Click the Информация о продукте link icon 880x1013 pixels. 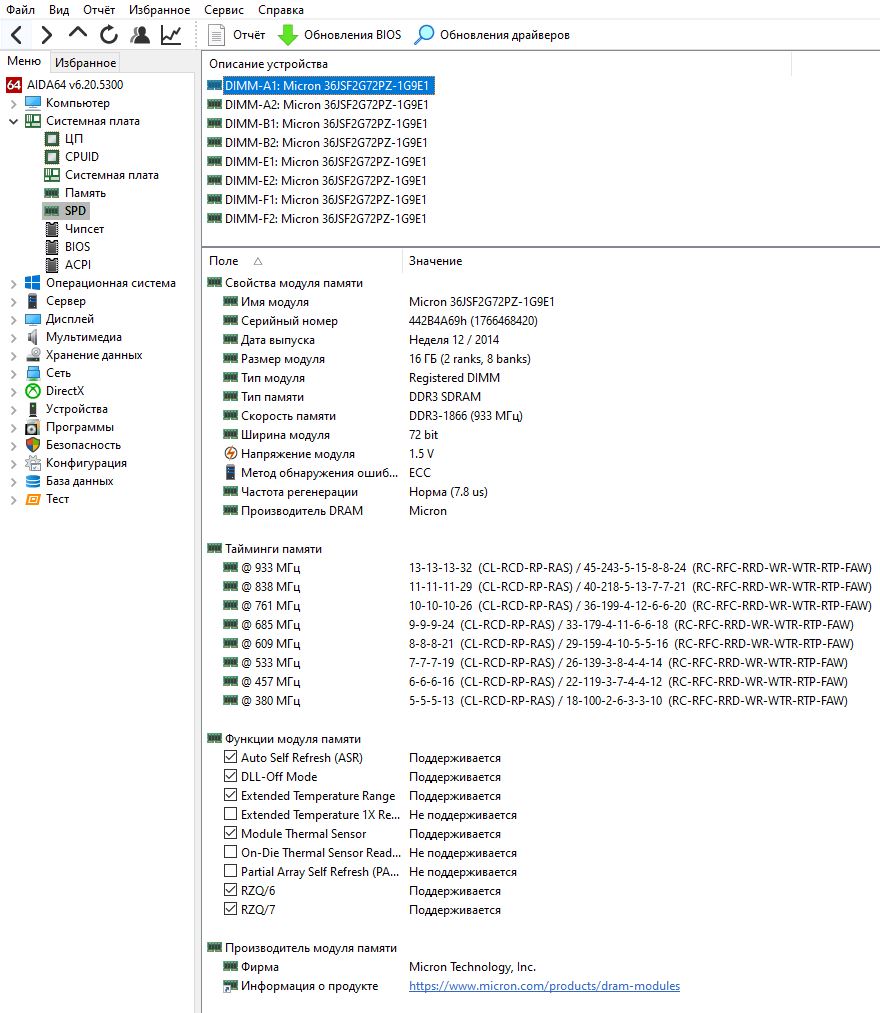230,987
